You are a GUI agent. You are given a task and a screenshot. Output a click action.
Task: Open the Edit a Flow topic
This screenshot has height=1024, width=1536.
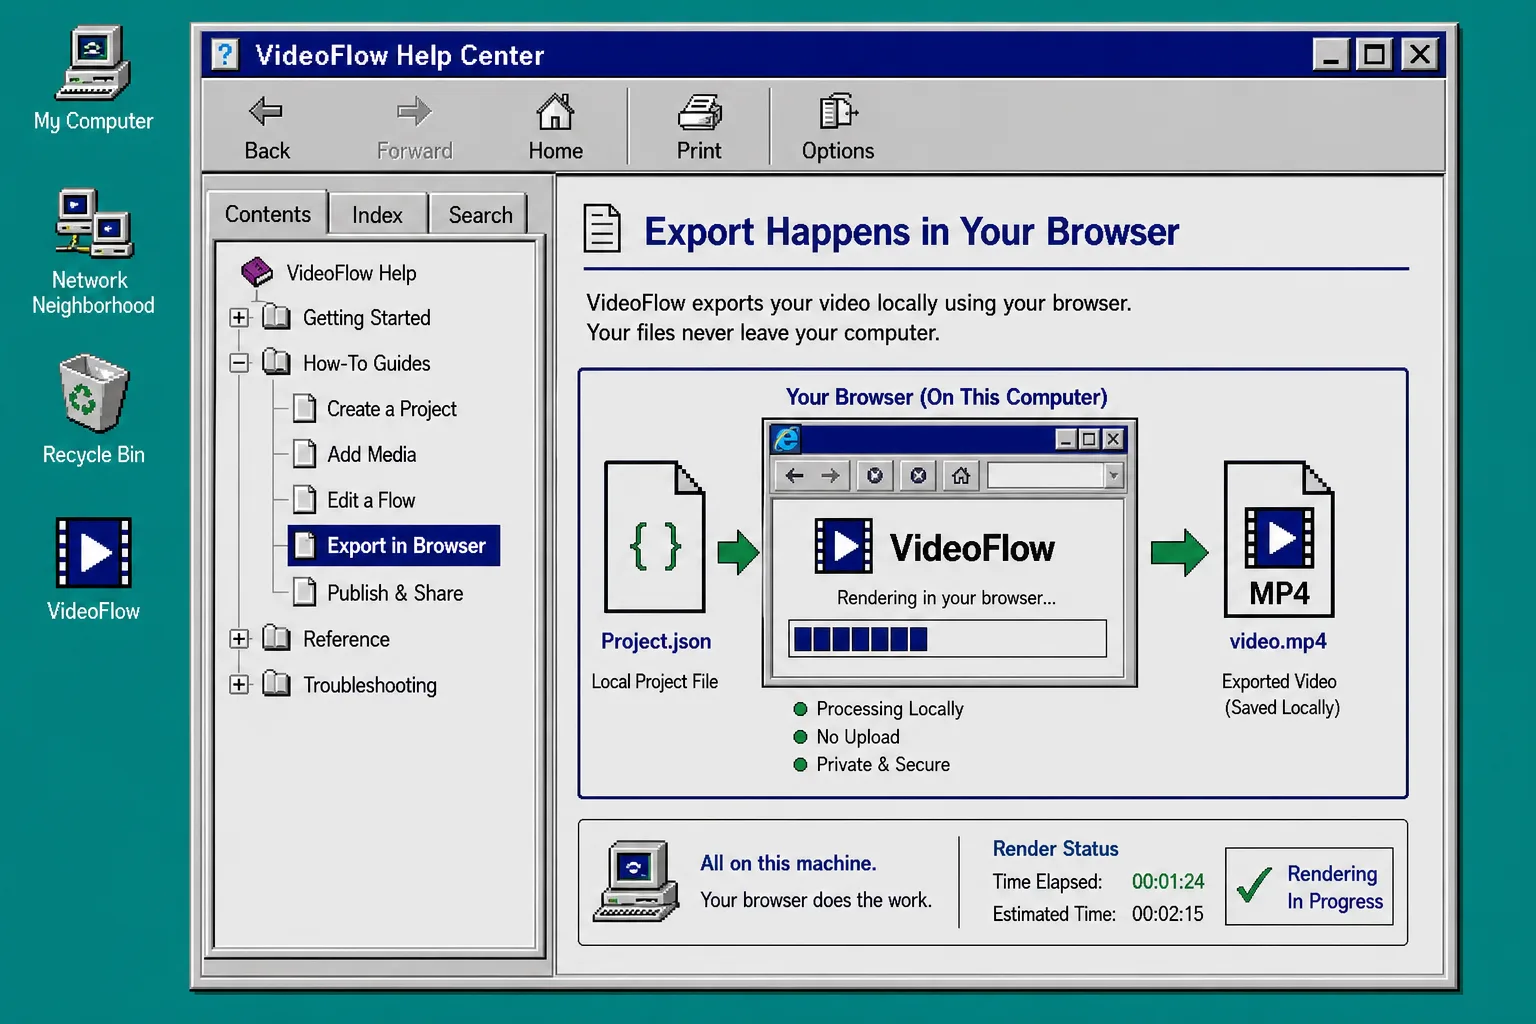click(x=354, y=500)
